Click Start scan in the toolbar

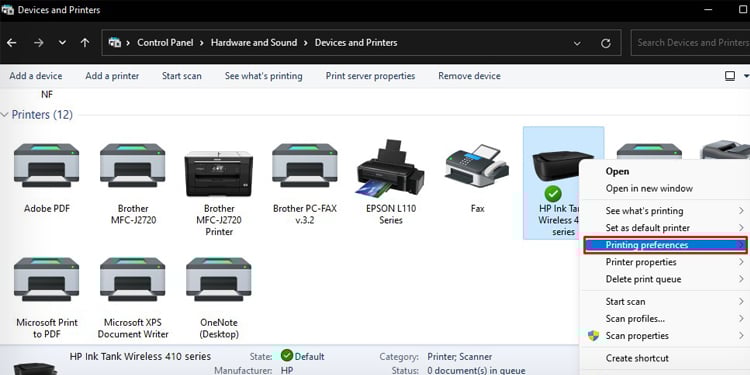pyautogui.click(x=182, y=76)
